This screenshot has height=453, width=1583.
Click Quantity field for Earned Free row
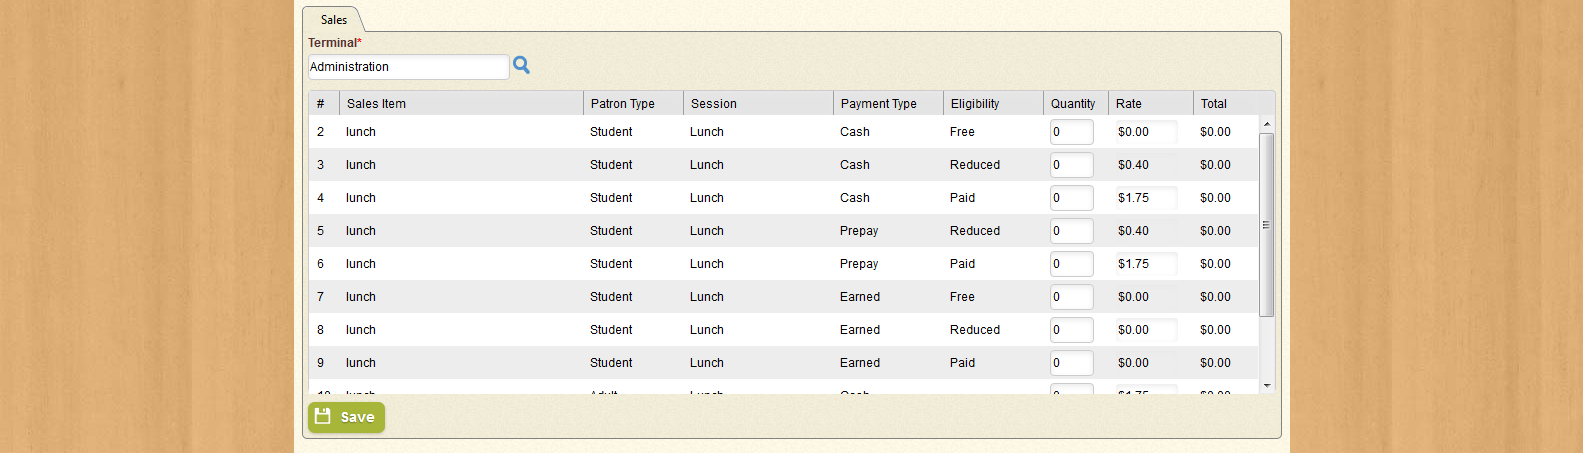(x=1071, y=297)
